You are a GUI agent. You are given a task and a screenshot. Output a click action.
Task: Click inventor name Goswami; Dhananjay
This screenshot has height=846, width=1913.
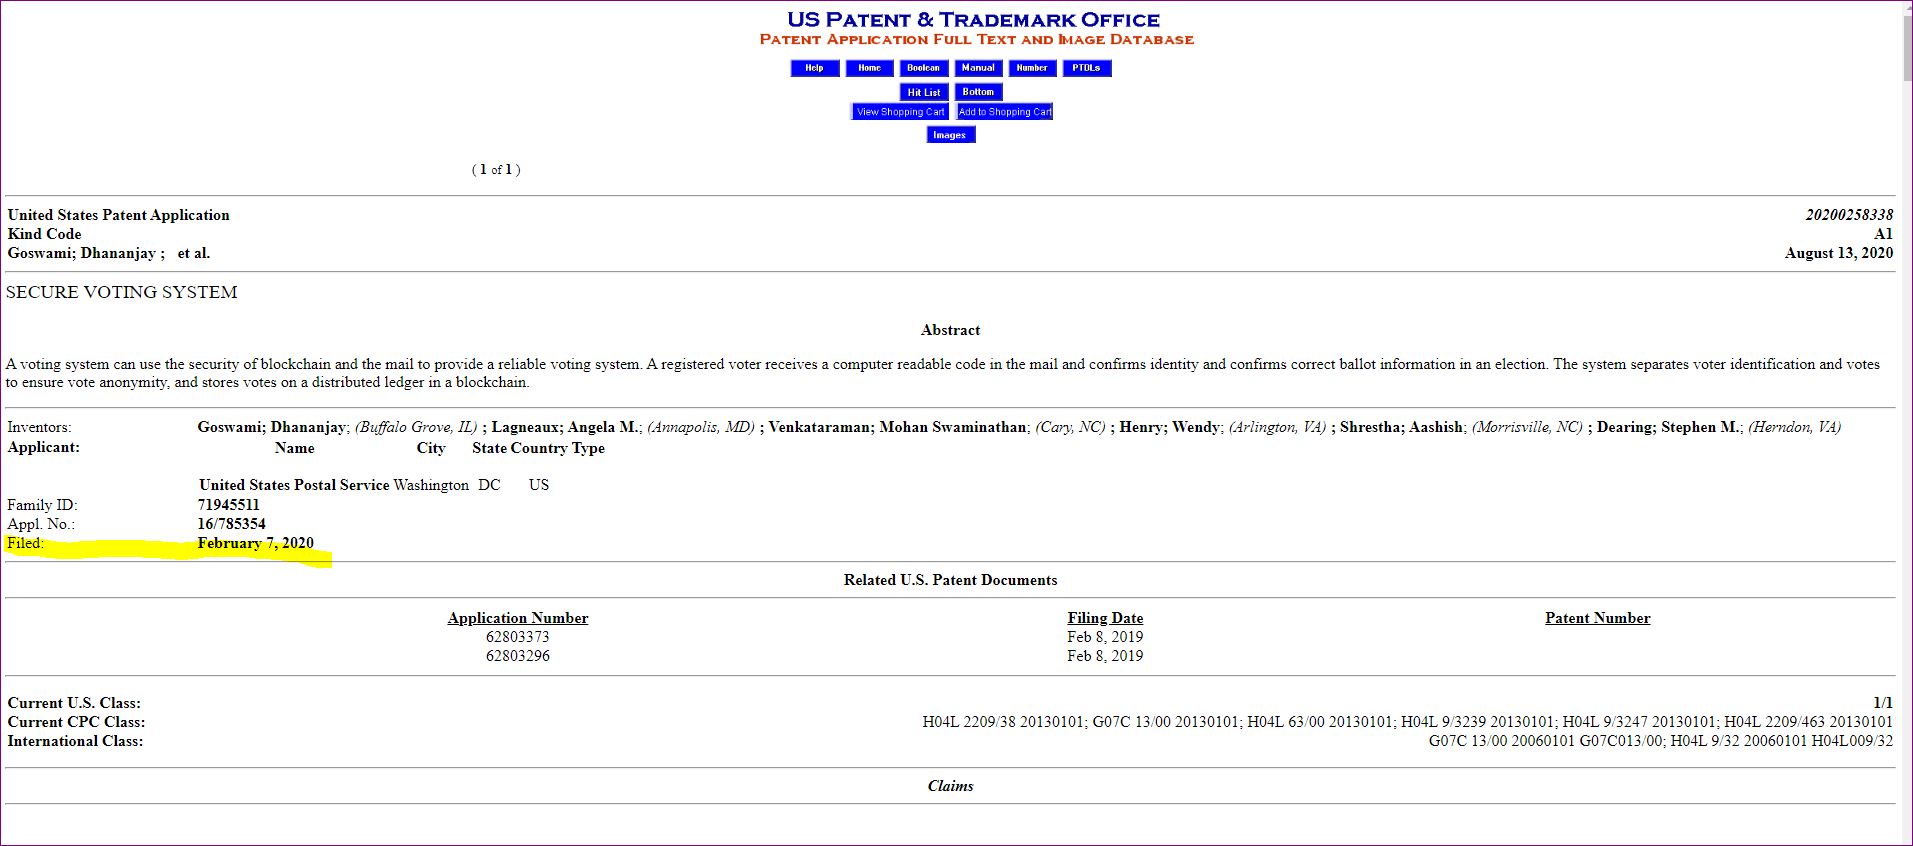point(272,427)
